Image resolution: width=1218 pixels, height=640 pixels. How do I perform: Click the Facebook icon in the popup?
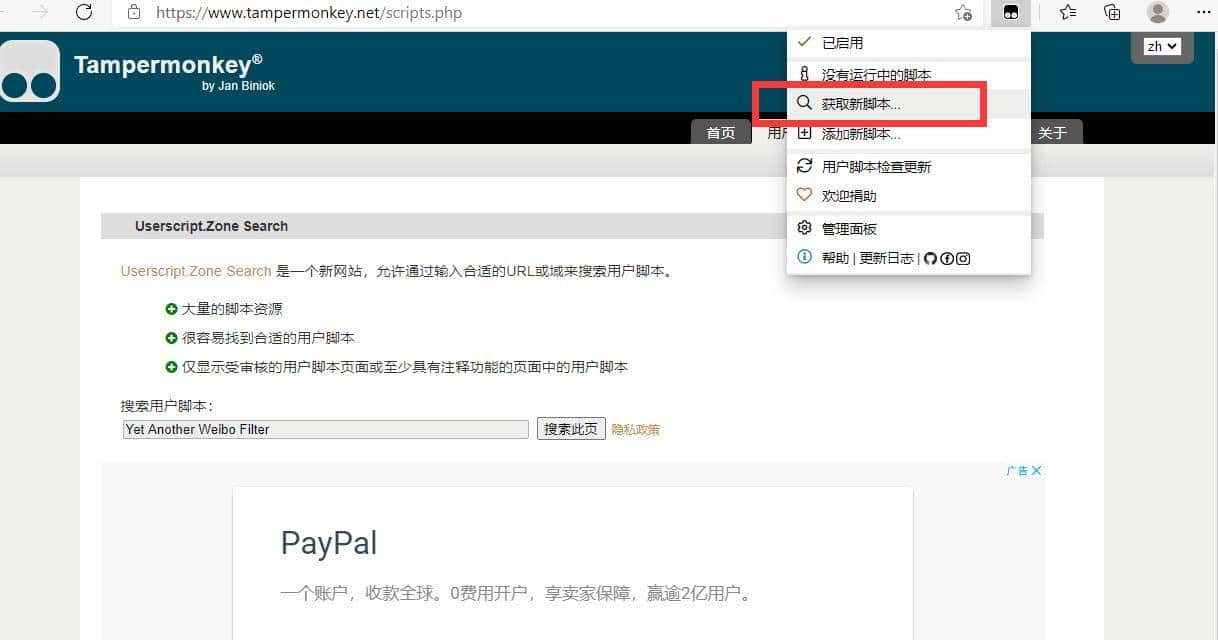click(x=947, y=258)
